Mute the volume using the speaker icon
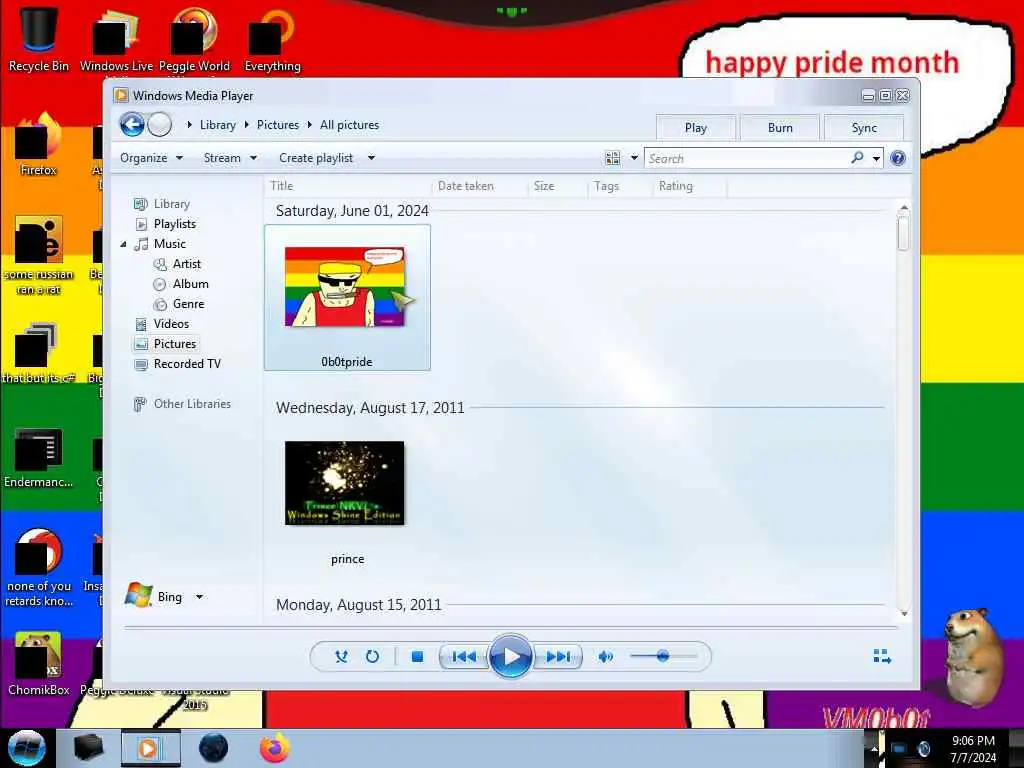Image resolution: width=1024 pixels, height=768 pixels. 605,656
